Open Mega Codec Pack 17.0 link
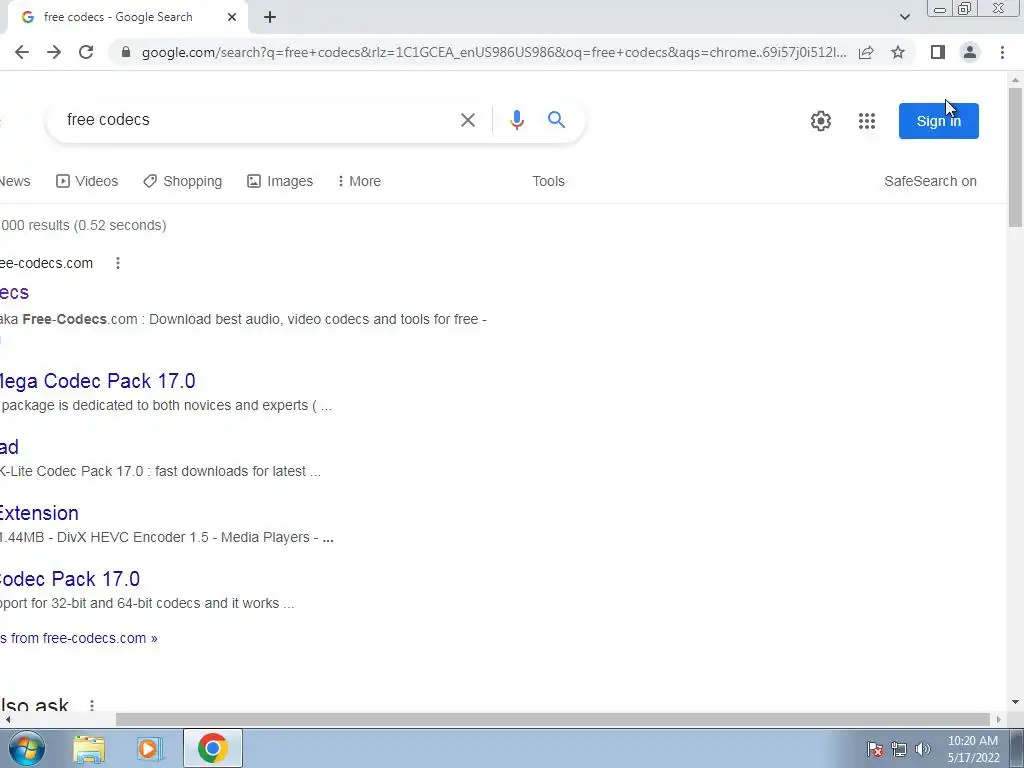The image size is (1024, 768). [97, 381]
